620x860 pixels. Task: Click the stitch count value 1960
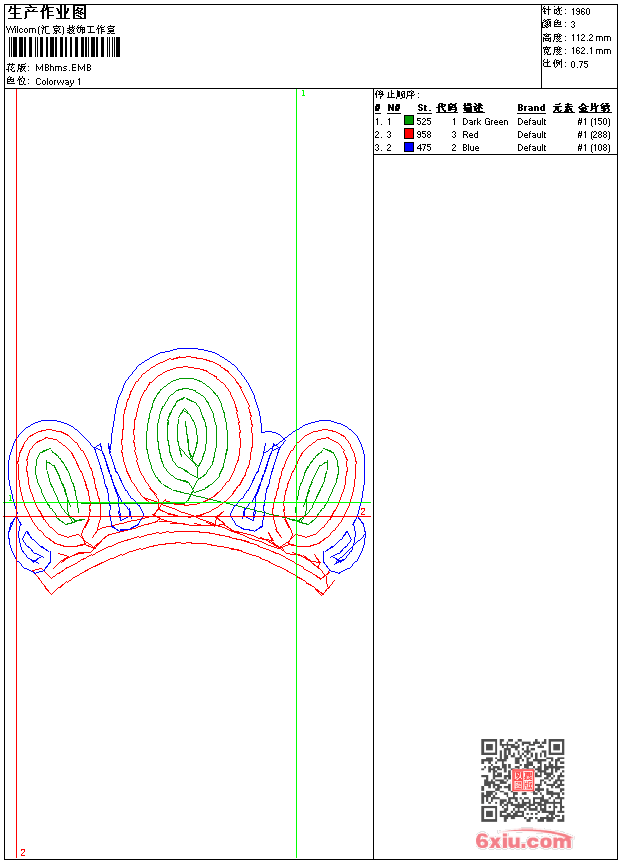coord(580,12)
